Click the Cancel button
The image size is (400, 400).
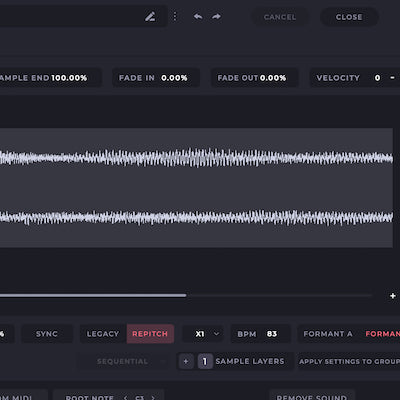coord(280,17)
